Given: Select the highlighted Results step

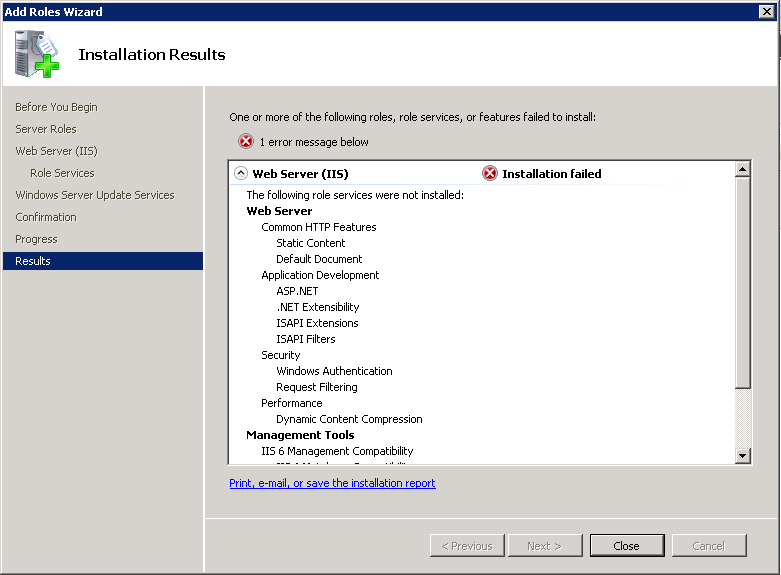Looking at the screenshot, I should click(103, 261).
